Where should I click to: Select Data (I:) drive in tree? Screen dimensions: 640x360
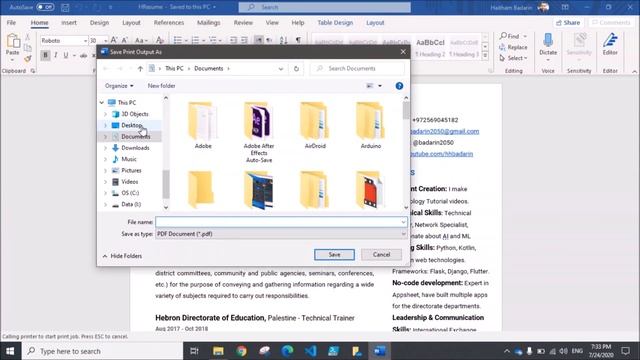coord(131,204)
